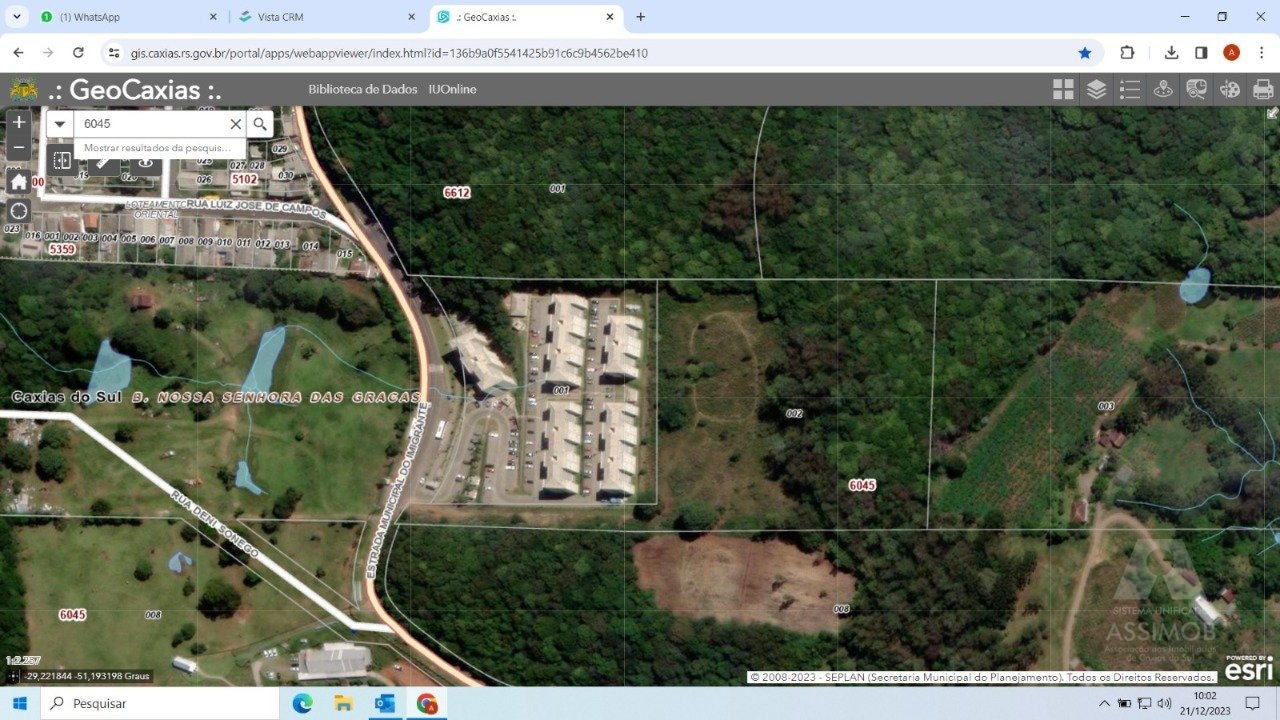Open the Biblioteca de Dados menu
This screenshot has width=1280, height=720.
tap(362, 89)
